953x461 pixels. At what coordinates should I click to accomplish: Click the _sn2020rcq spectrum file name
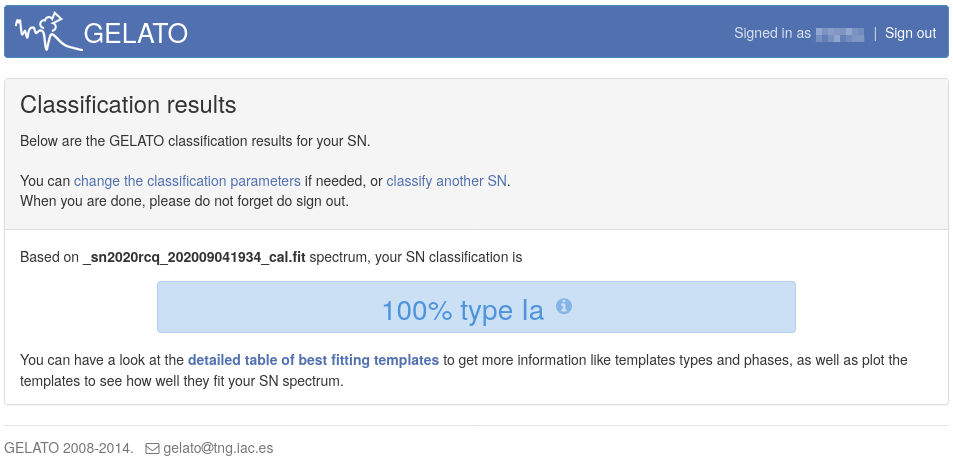194,257
